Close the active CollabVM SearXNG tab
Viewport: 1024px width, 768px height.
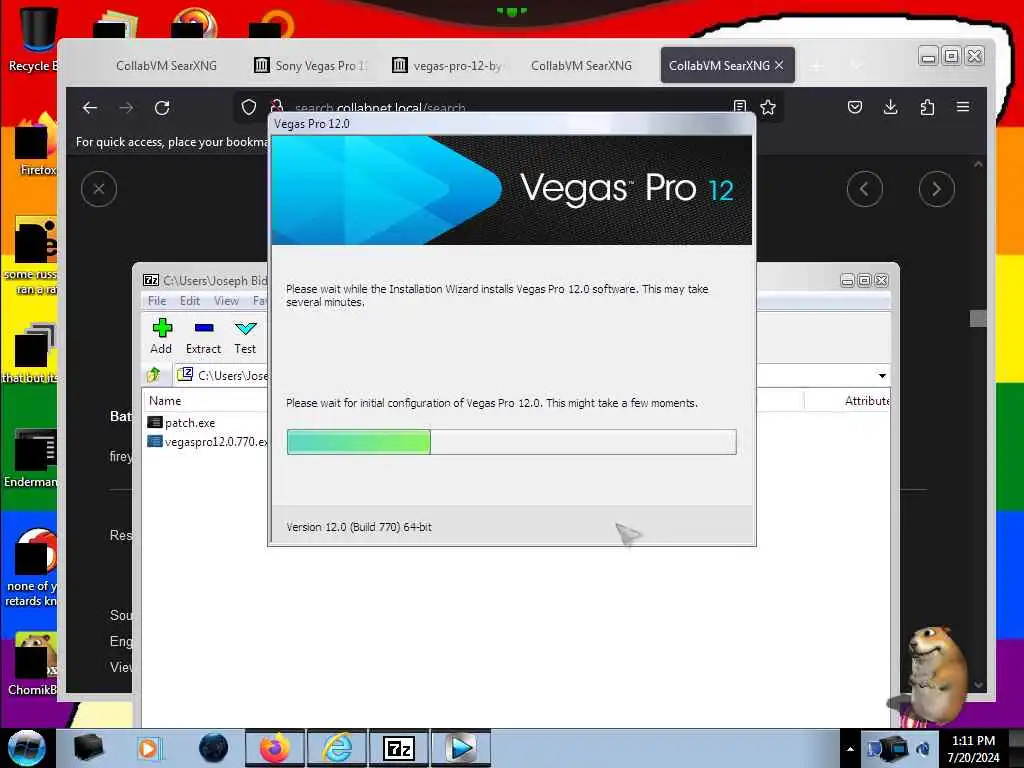tap(778, 65)
